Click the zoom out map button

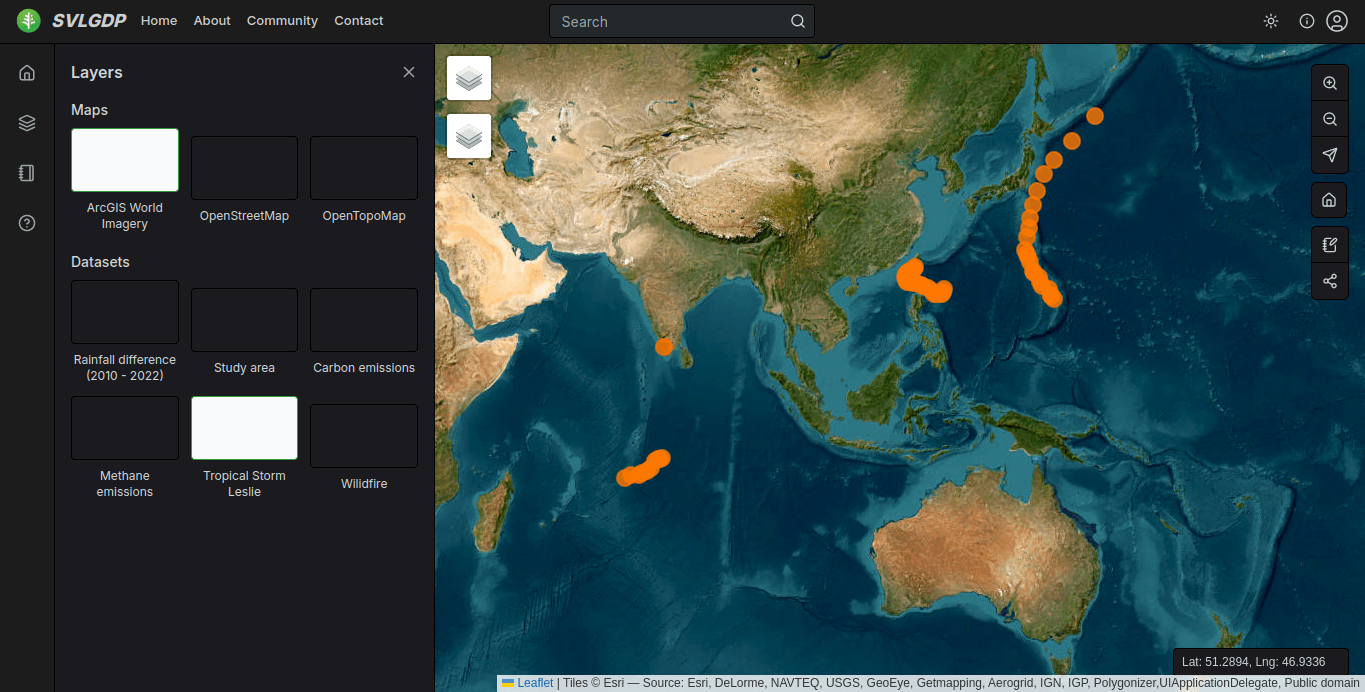(x=1329, y=119)
